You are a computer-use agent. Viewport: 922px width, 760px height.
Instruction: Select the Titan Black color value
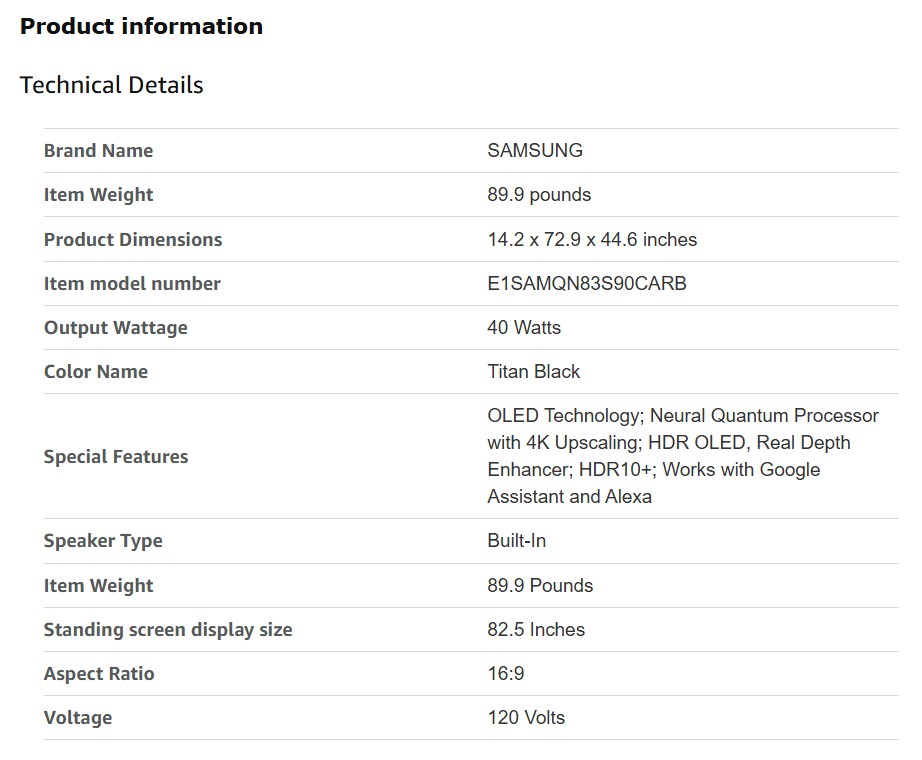(x=533, y=372)
